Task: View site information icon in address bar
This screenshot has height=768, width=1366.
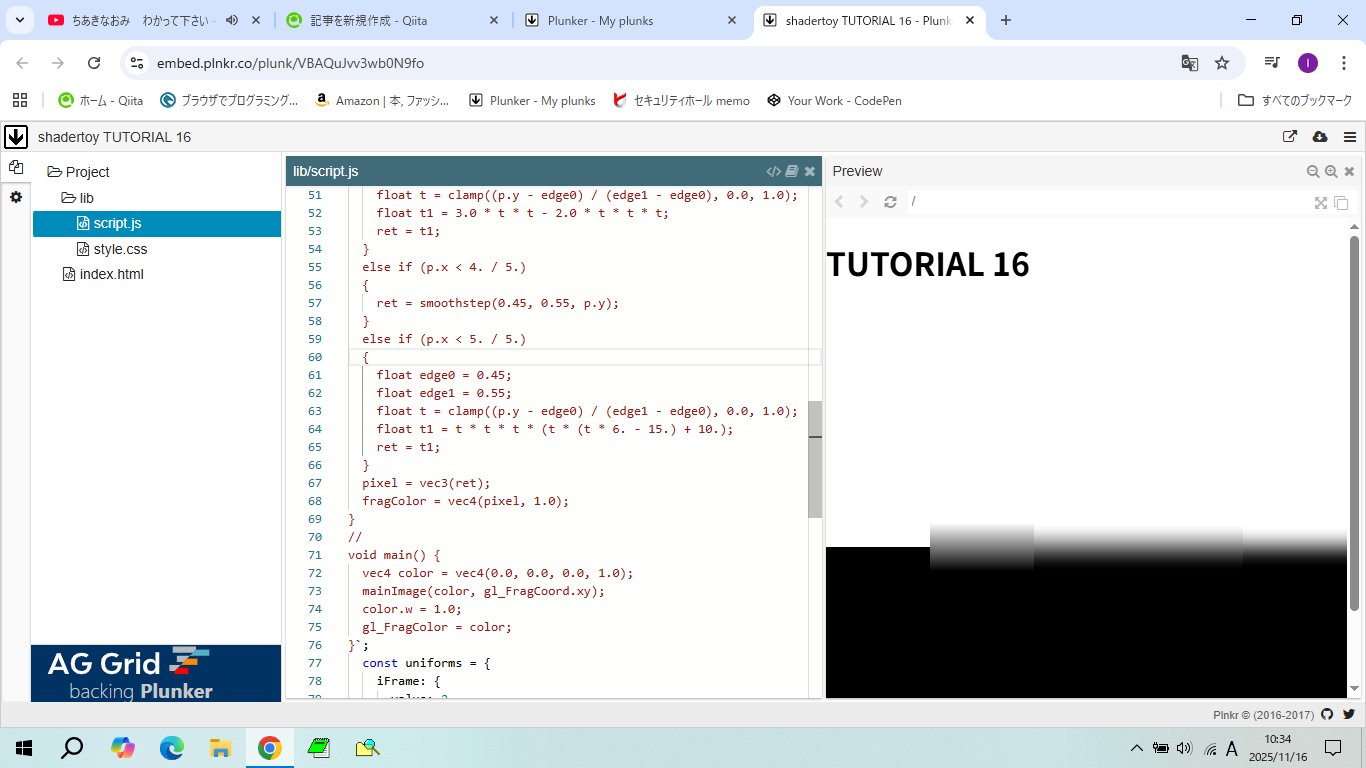Action: tap(138, 63)
